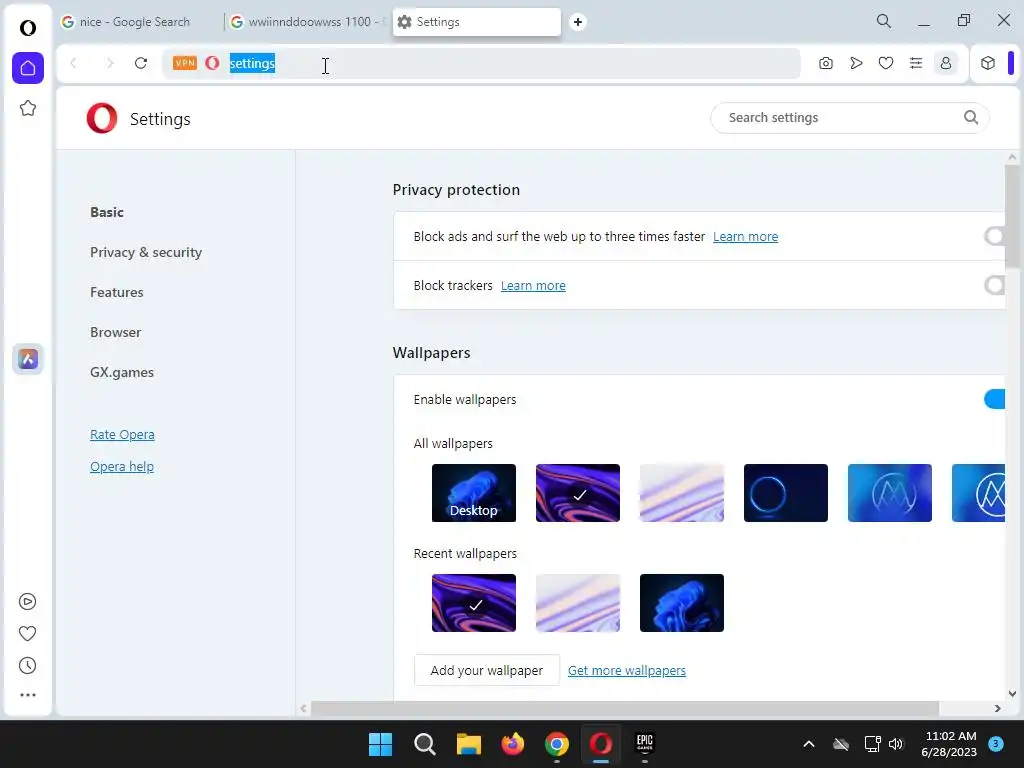
Task: Open Easy Setup sliders icon
Action: [916, 63]
